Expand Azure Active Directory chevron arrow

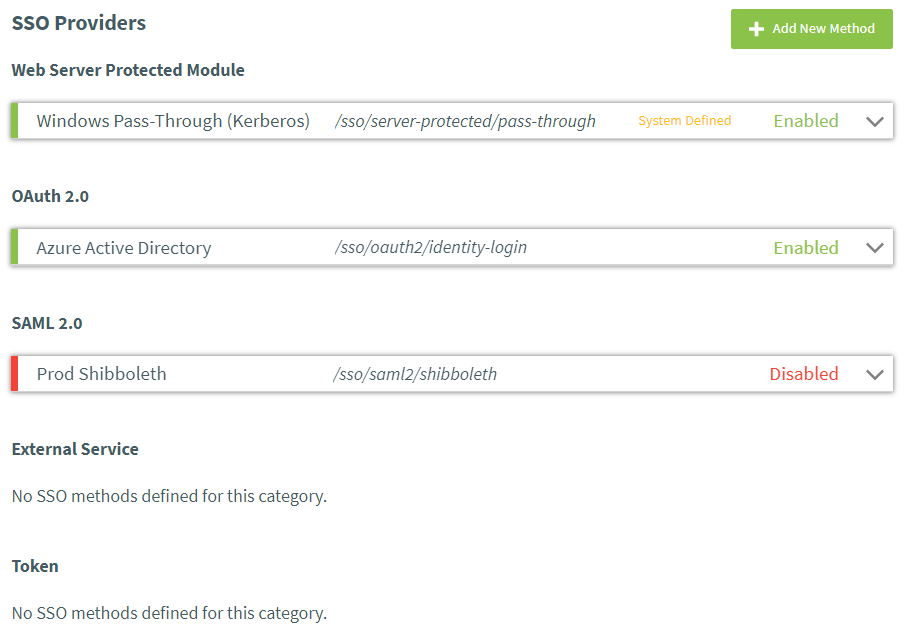pos(875,248)
